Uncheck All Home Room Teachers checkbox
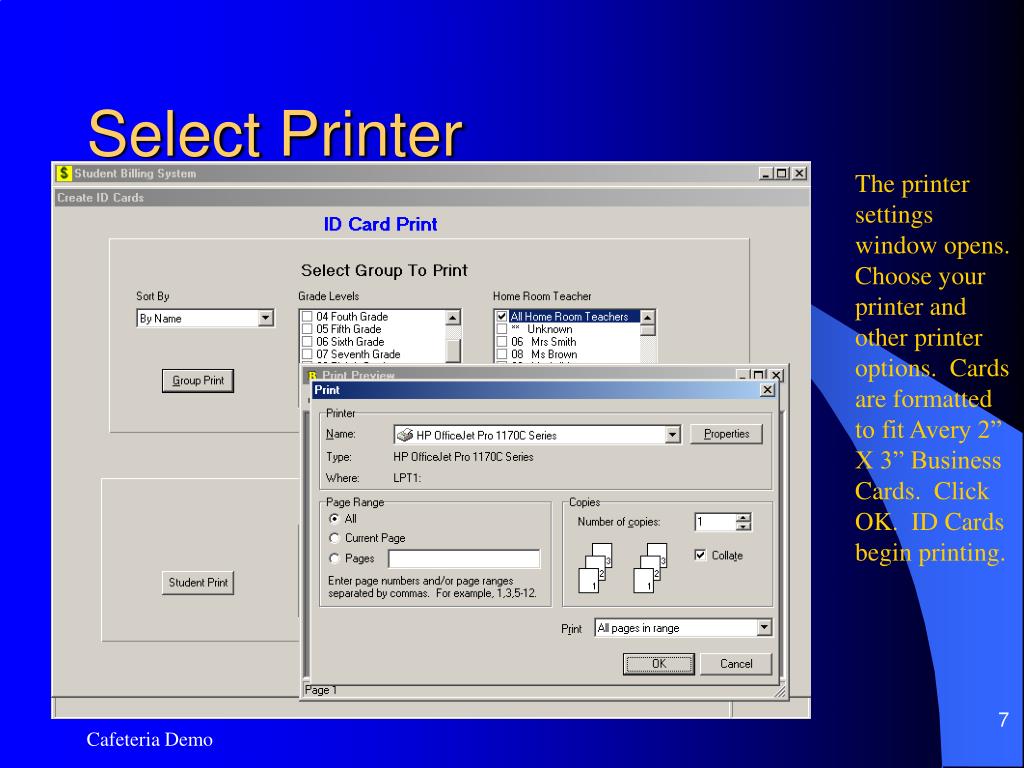1024x768 pixels. [502, 317]
